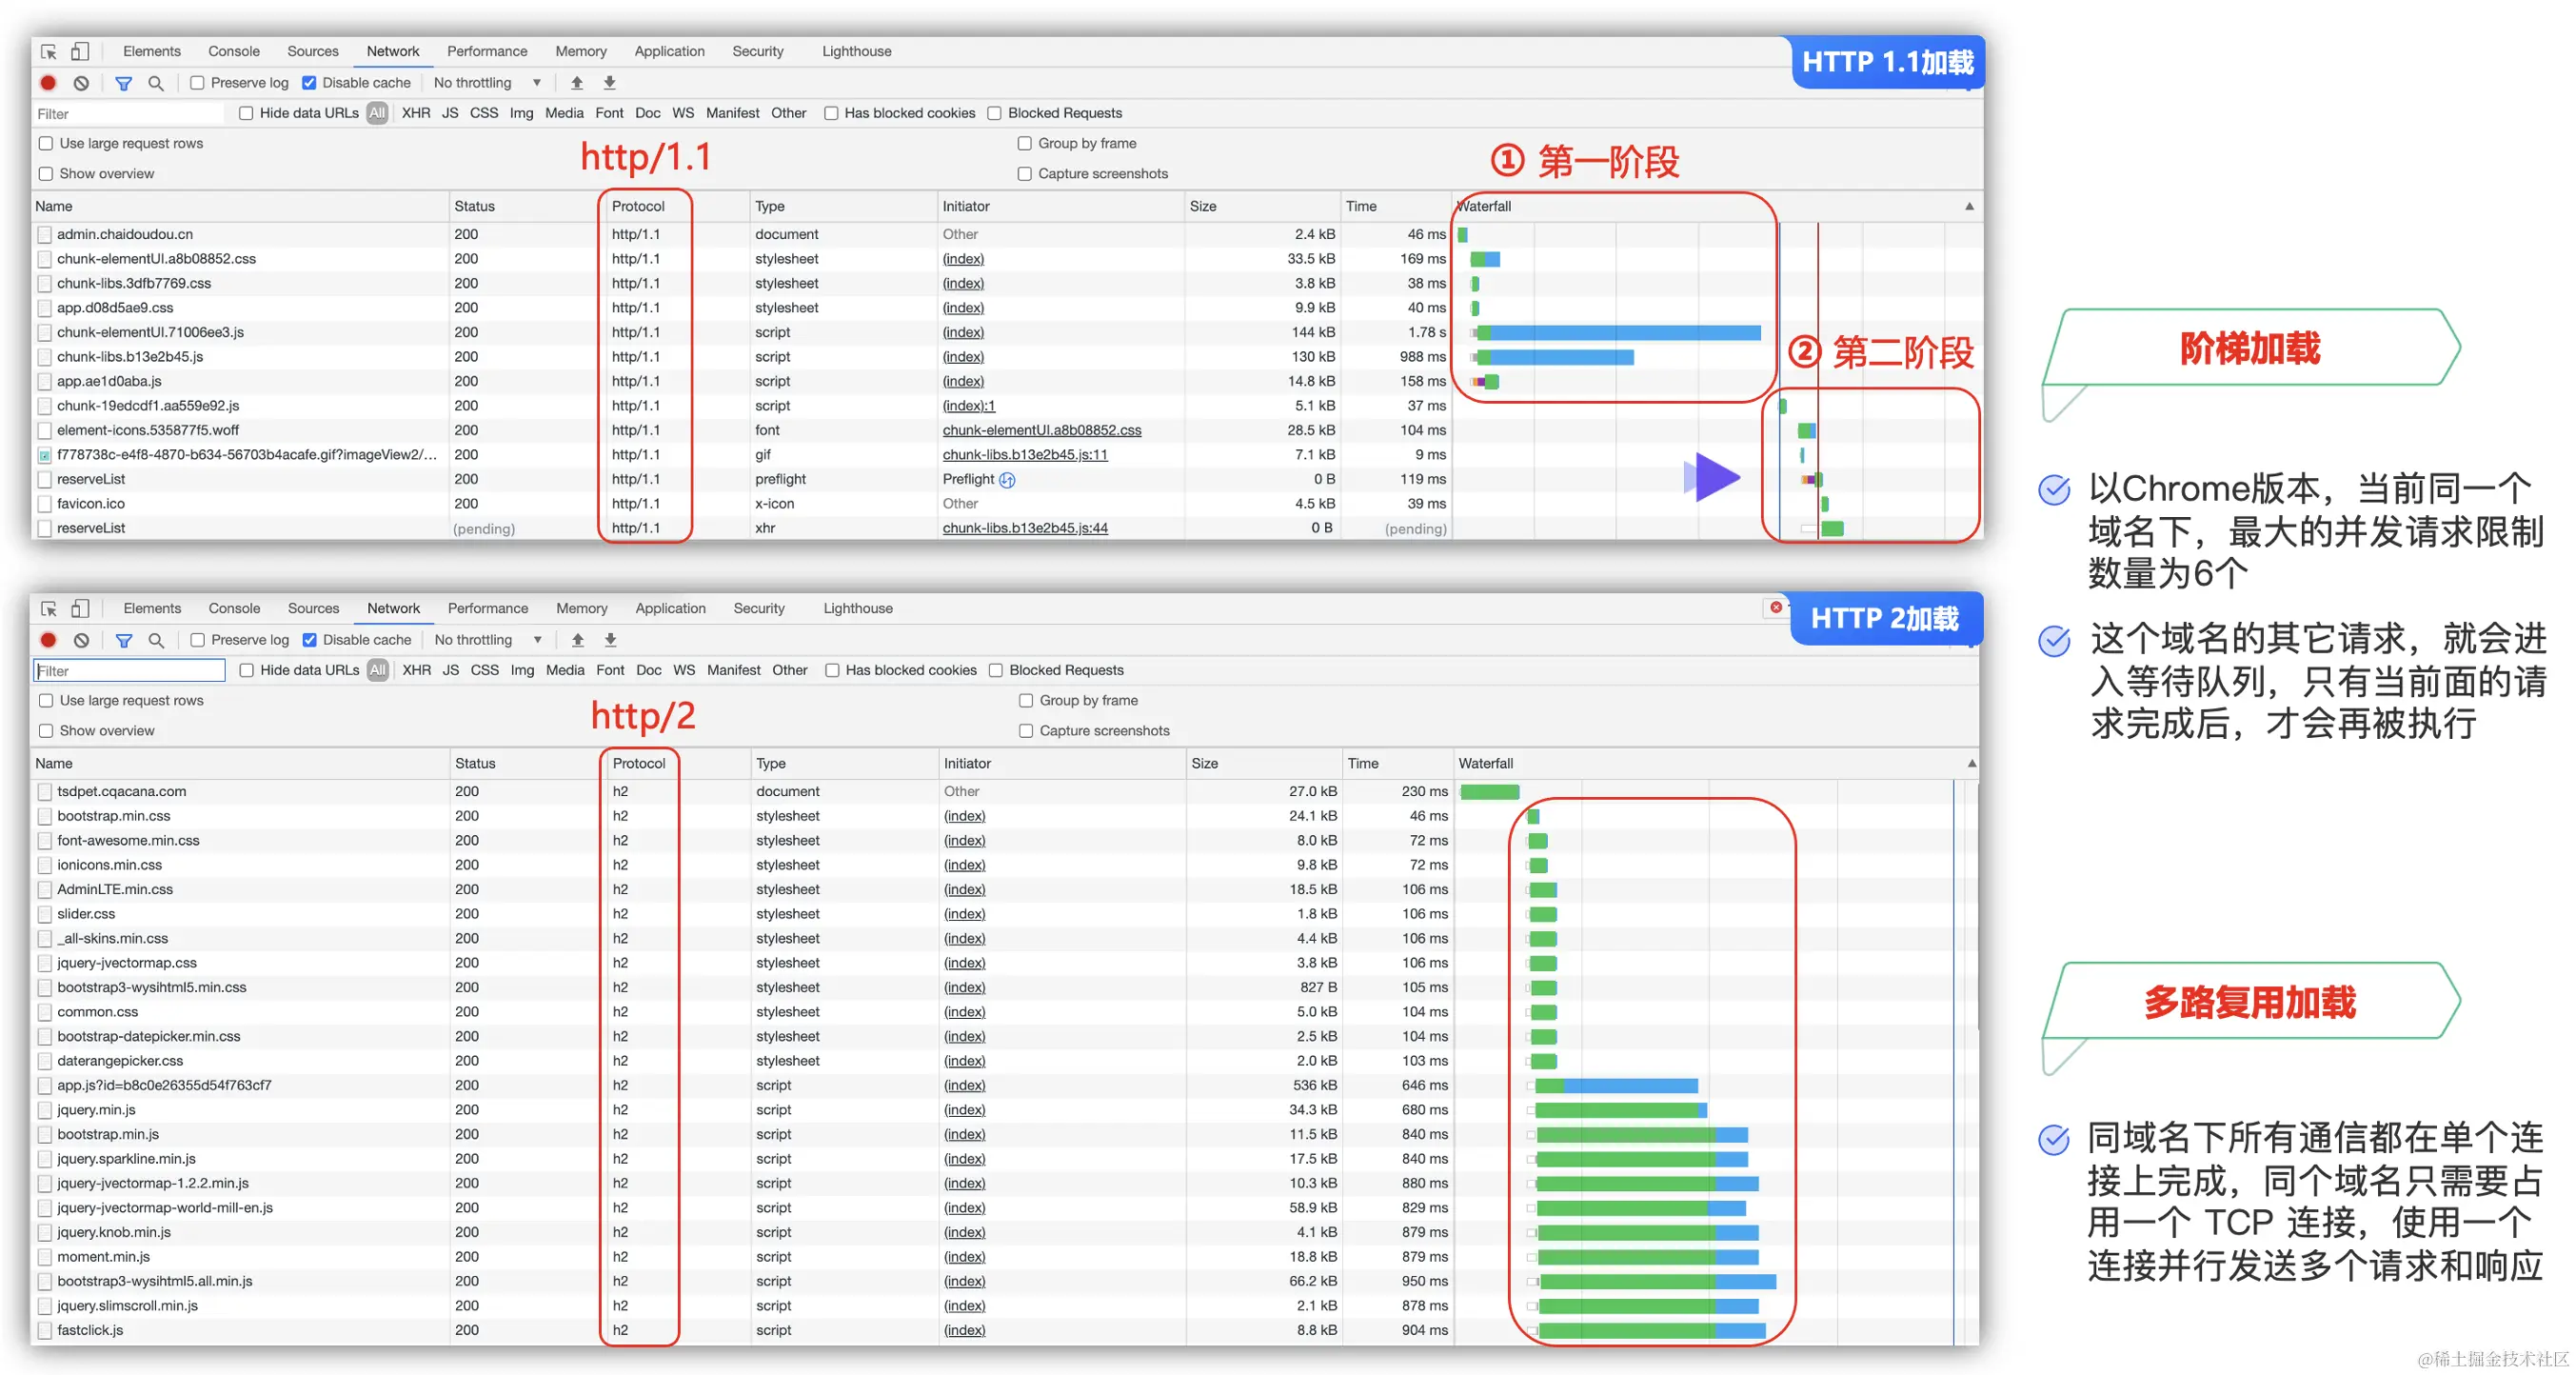Check Hide data URLs in top panel
The image size is (2576, 1375).
coord(246,113)
